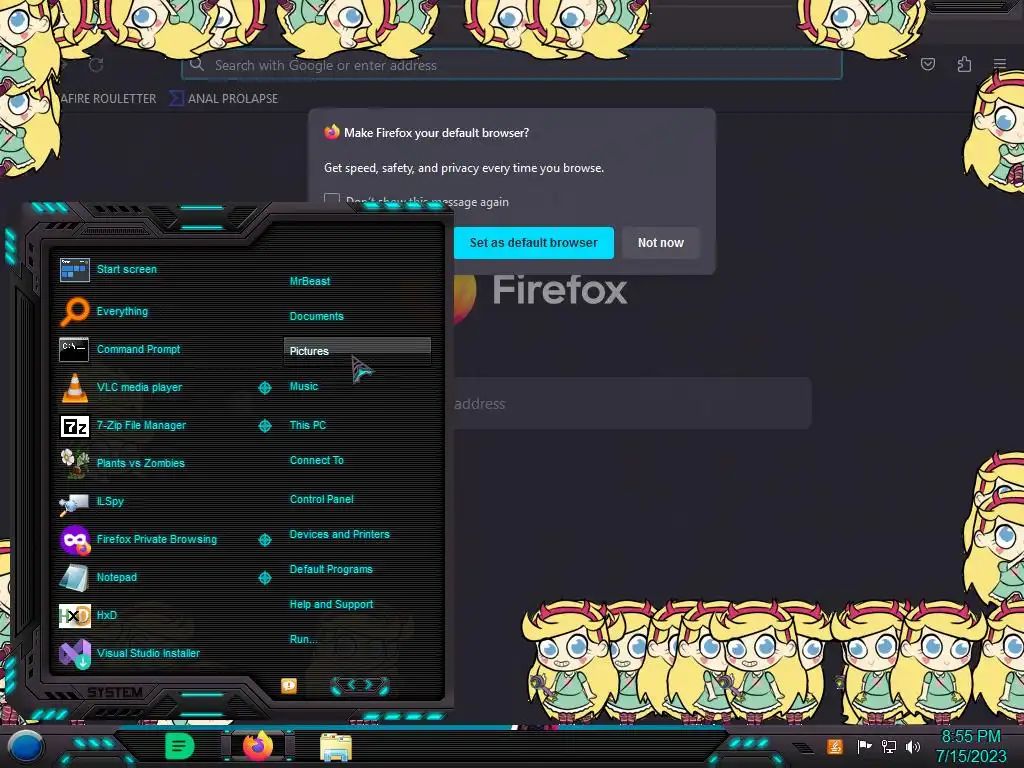Select Pictures in start menu
This screenshot has width=1024, height=768.
click(x=357, y=351)
